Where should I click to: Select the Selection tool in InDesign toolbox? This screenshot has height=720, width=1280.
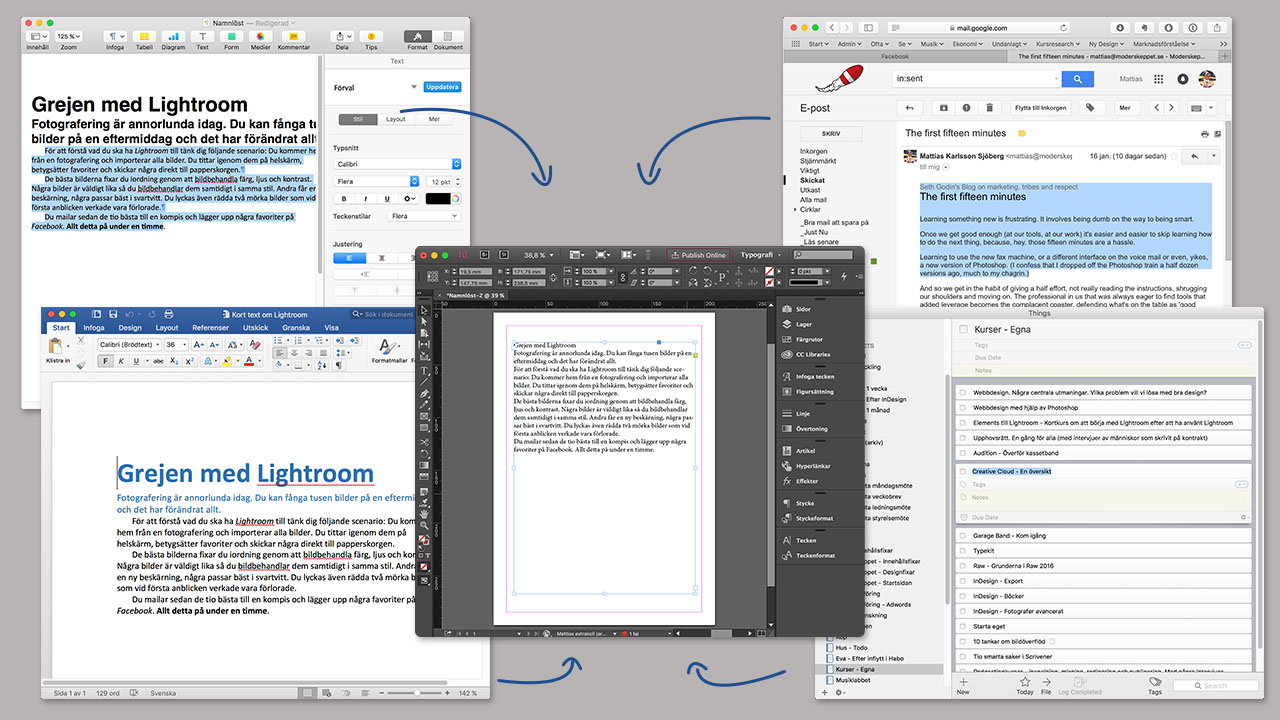pos(425,311)
